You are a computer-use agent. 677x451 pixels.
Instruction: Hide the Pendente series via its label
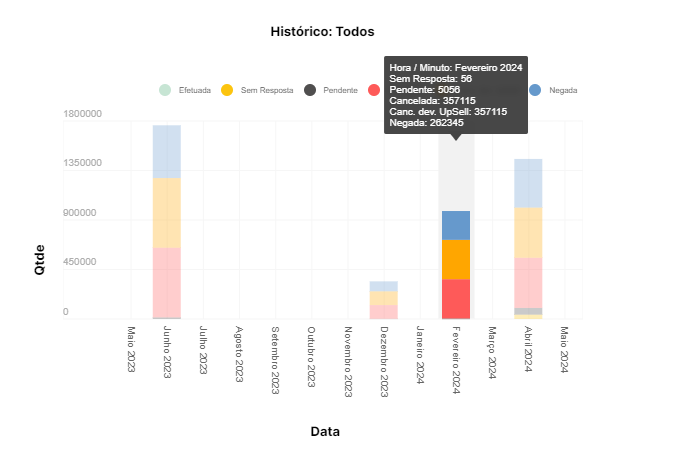pos(341,91)
